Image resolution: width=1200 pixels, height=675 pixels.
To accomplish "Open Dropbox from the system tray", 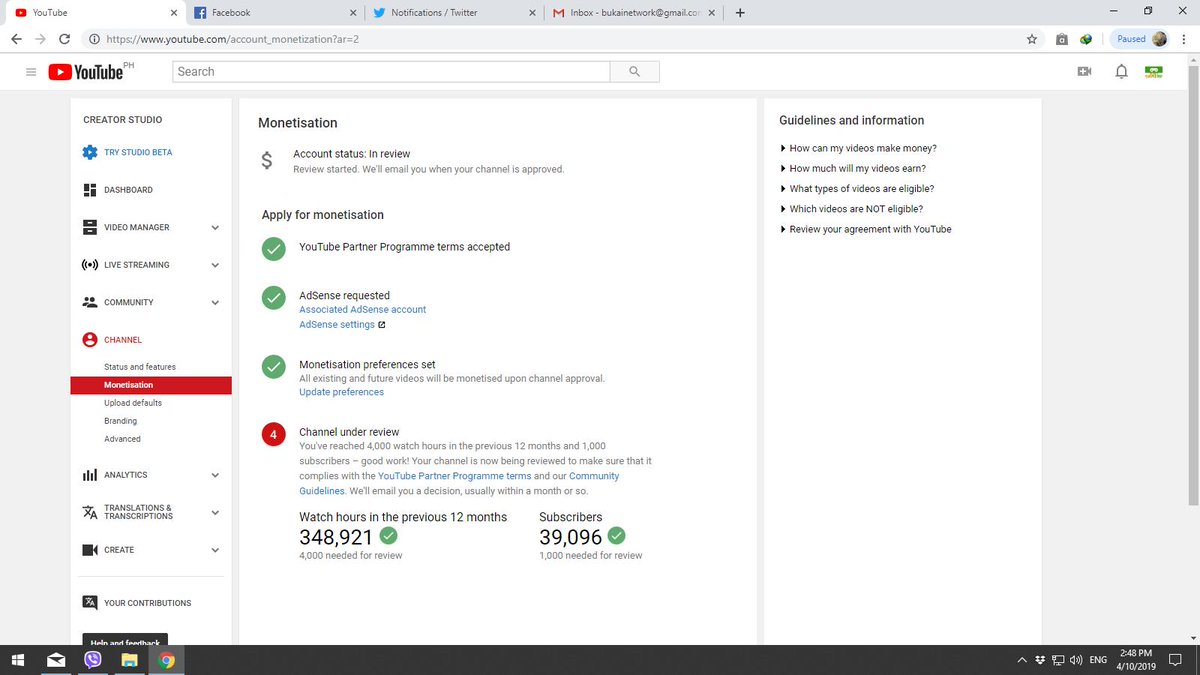I will pyautogui.click(x=1040, y=660).
